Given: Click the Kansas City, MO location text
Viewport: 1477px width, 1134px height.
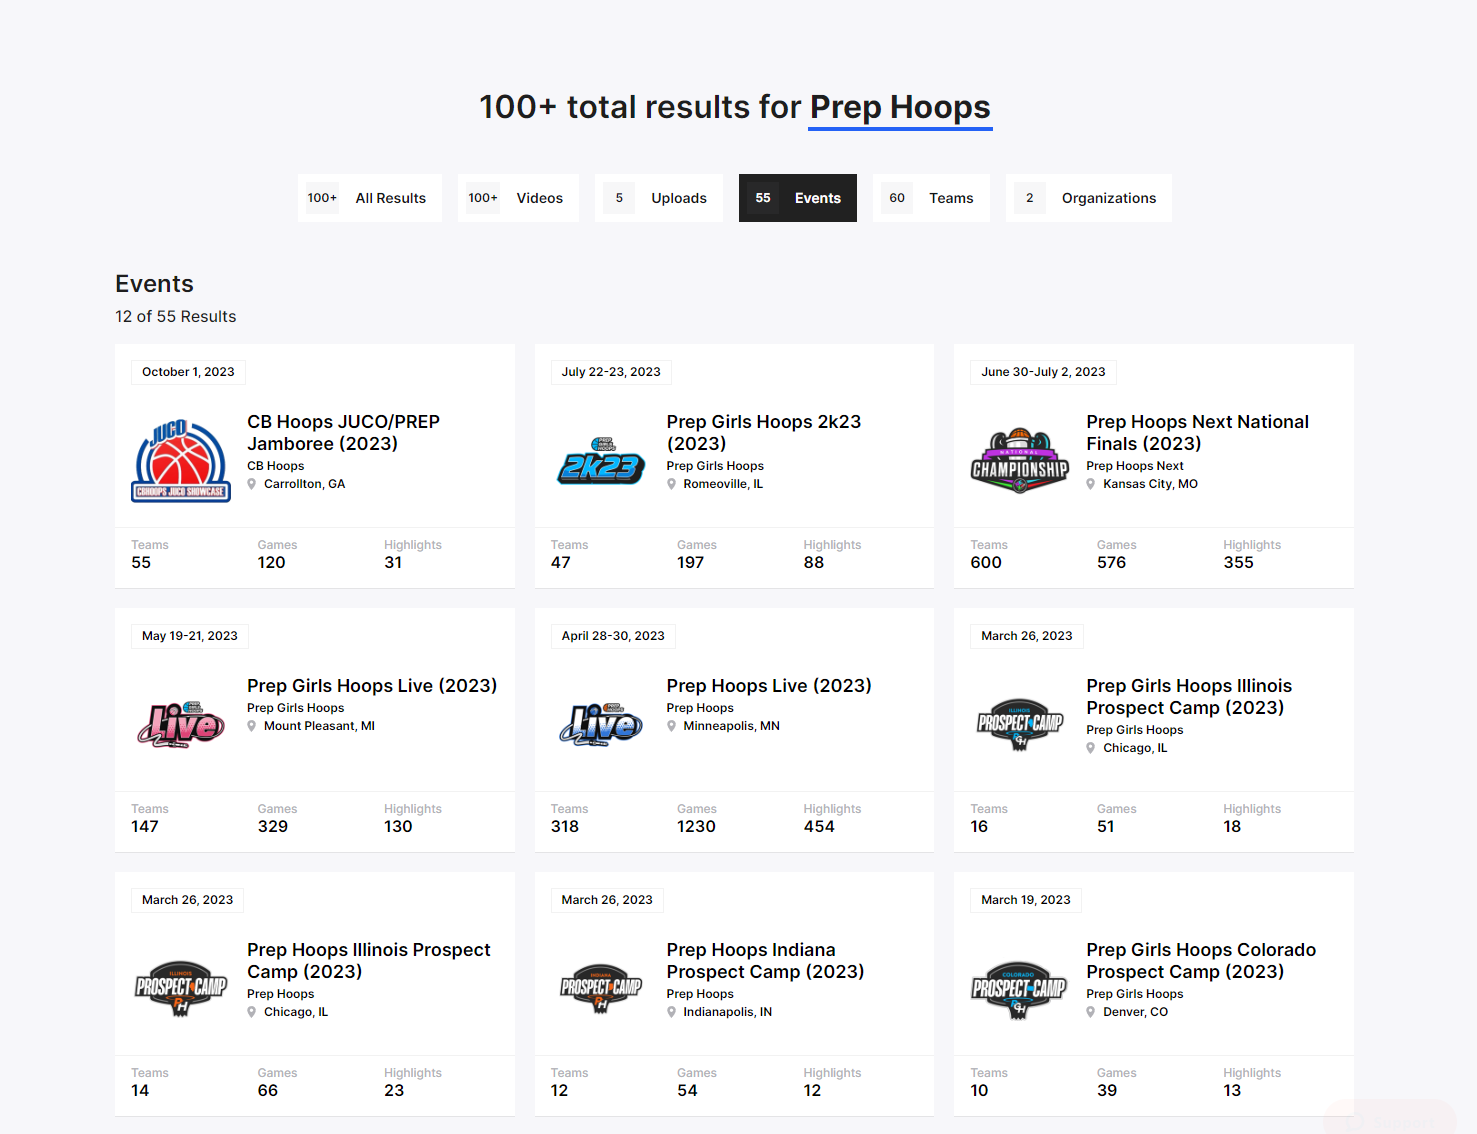Looking at the screenshot, I should pyautogui.click(x=1150, y=484).
